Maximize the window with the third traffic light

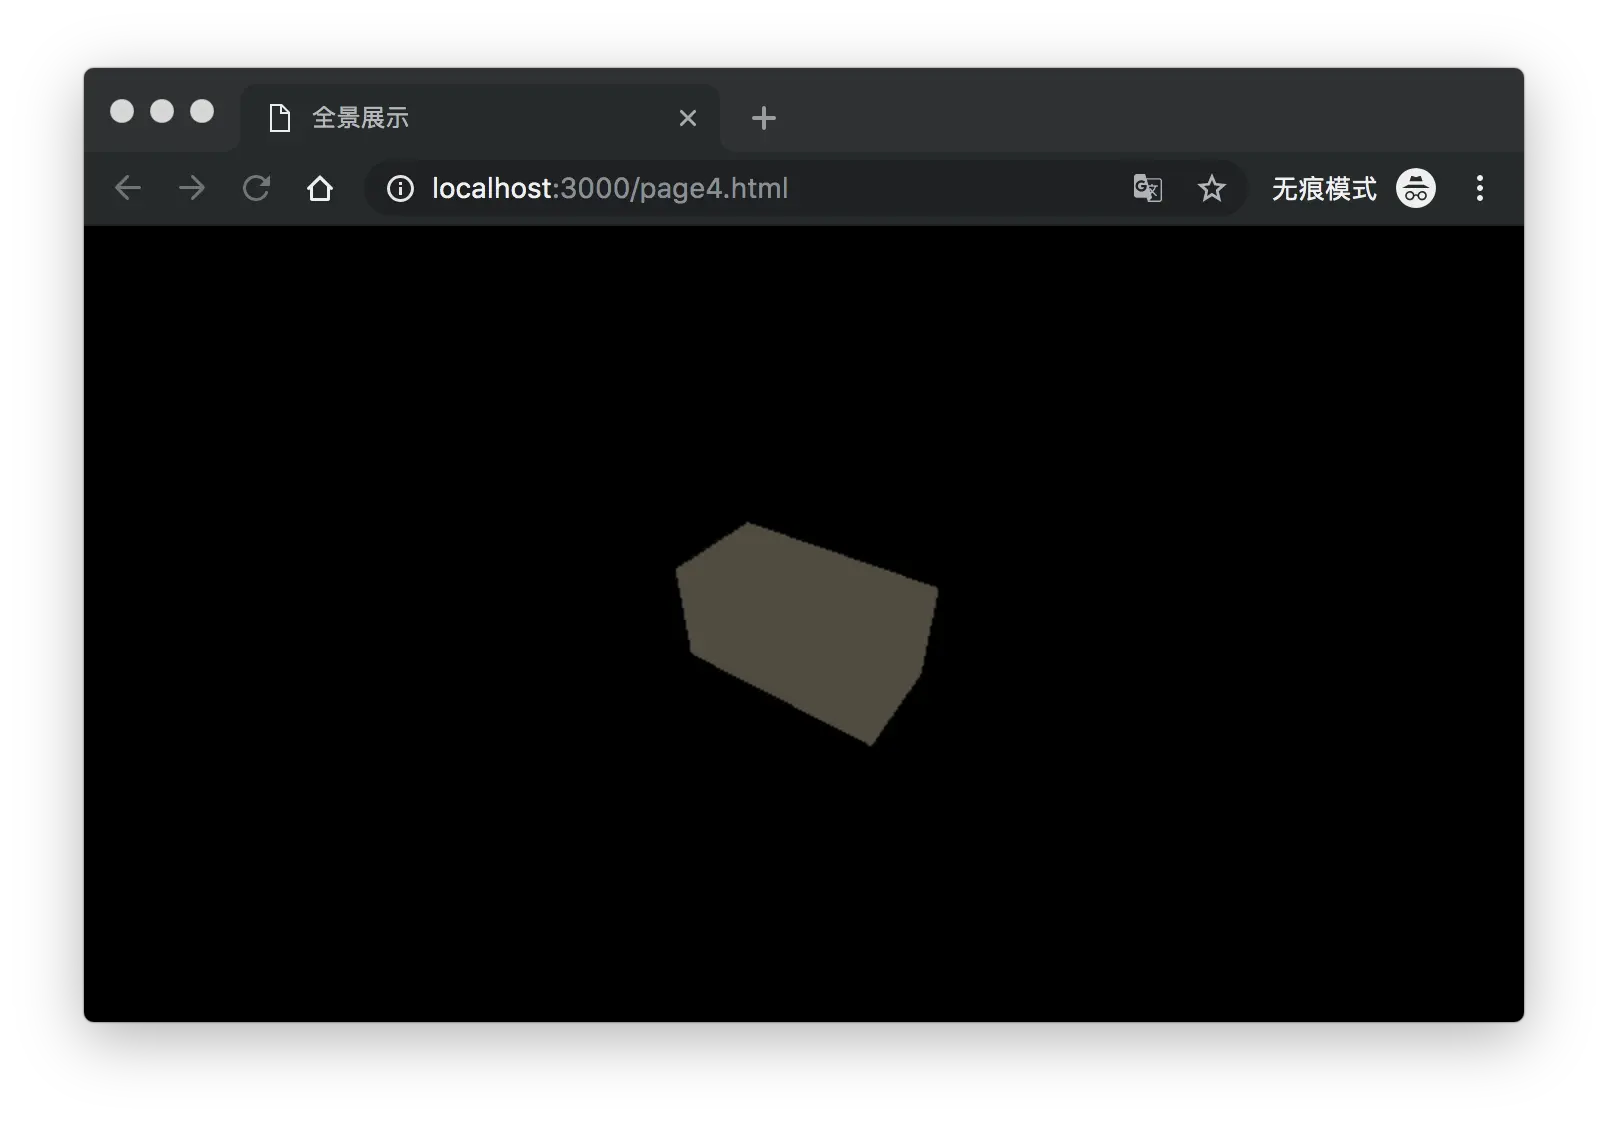tap(202, 111)
